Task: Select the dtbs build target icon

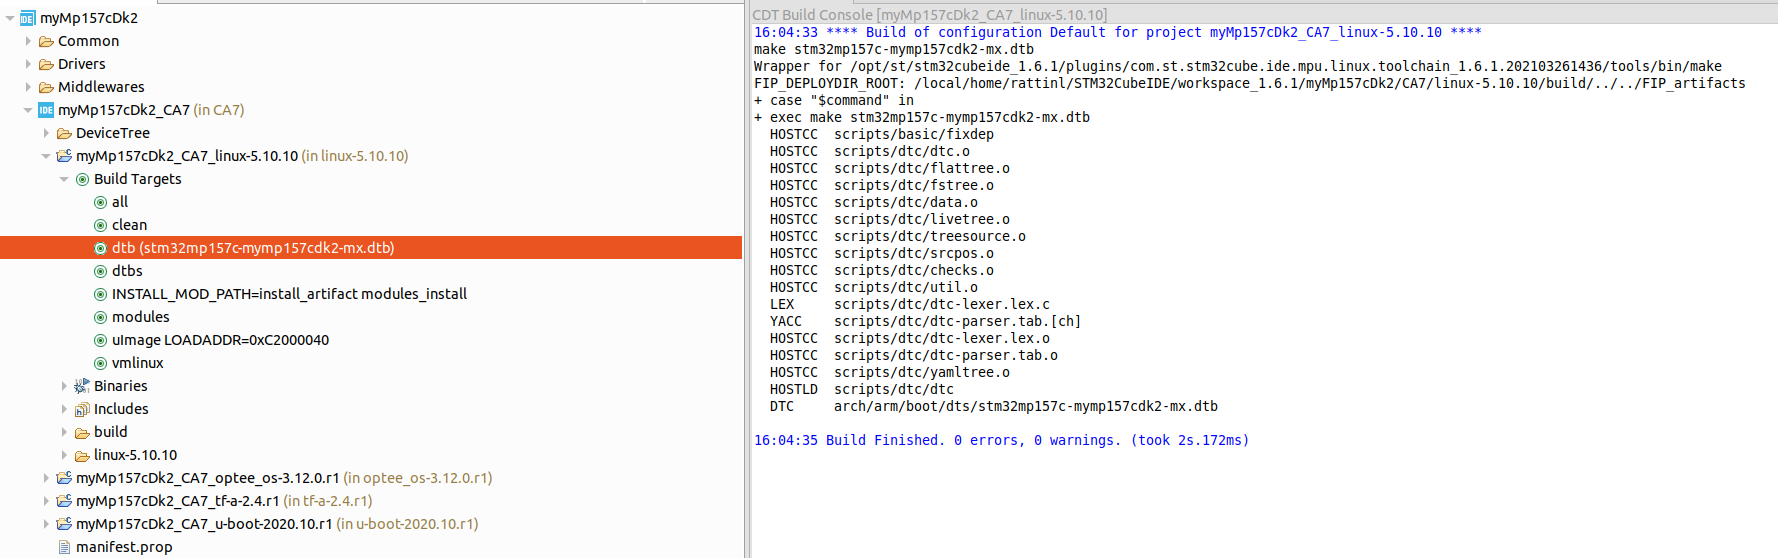Action: point(100,271)
